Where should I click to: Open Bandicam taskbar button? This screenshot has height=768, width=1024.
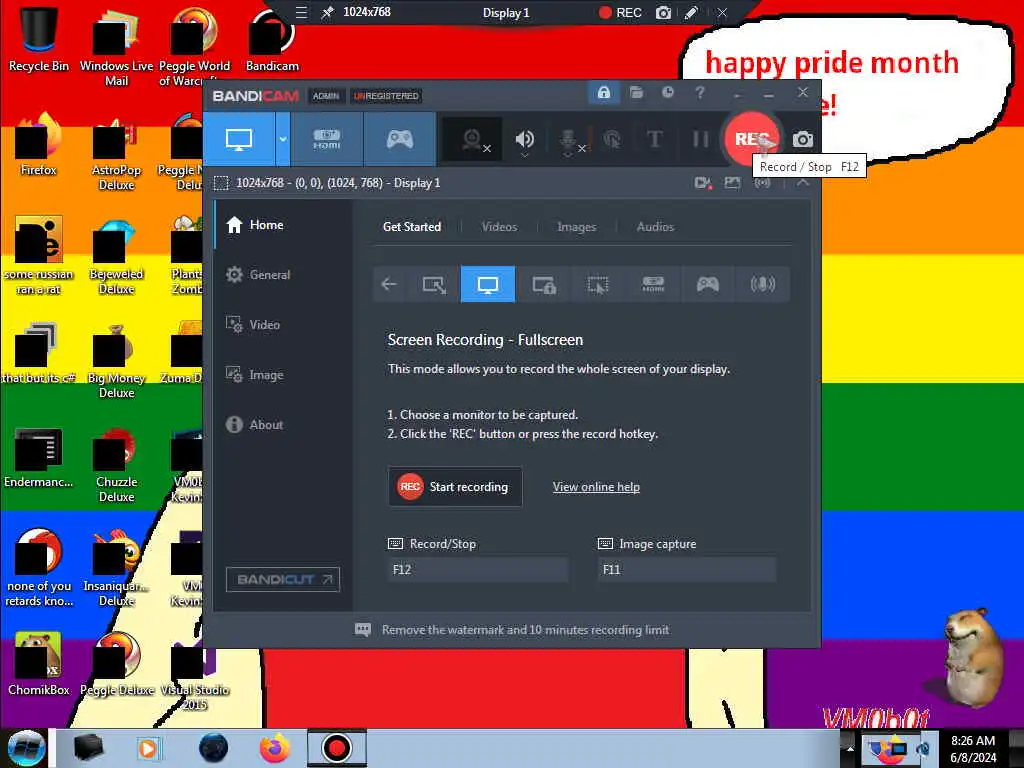337,748
